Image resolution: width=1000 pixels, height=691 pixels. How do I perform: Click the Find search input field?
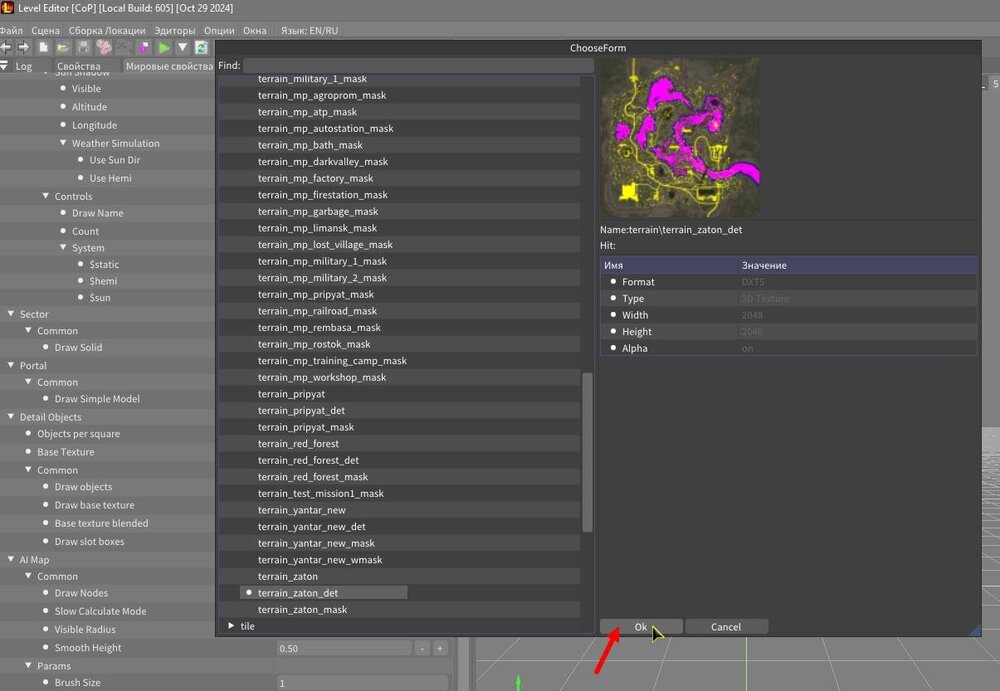(x=419, y=66)
